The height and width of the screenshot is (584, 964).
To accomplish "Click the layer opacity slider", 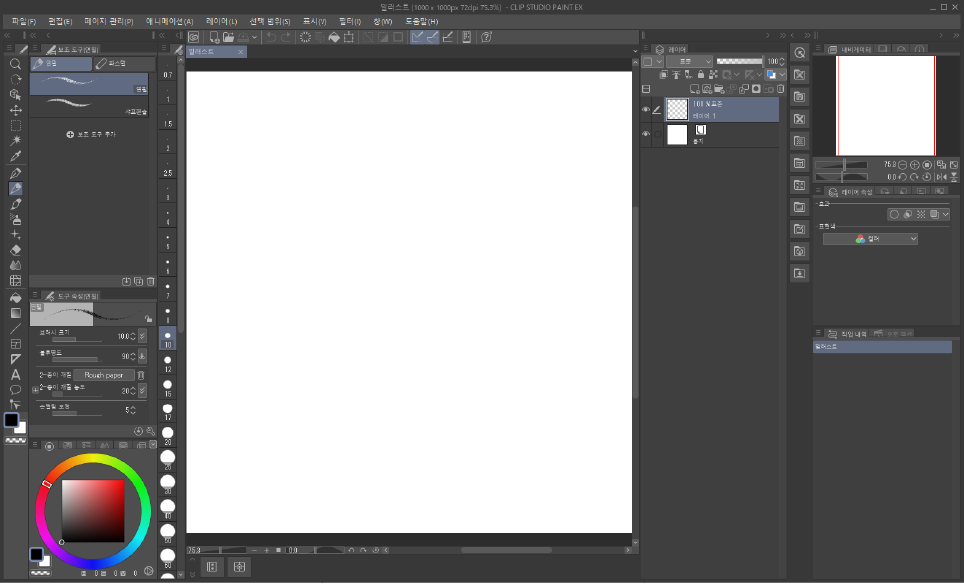I will click(740, 61).
